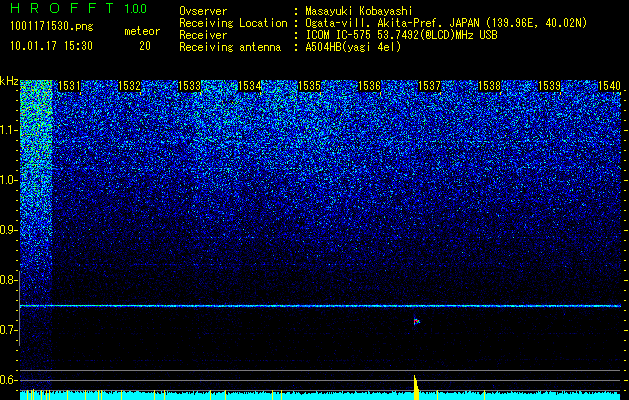629x400 pixels.
Task: Click antenna value A504HB(yagi 4el)
Action: coord(353,47)
